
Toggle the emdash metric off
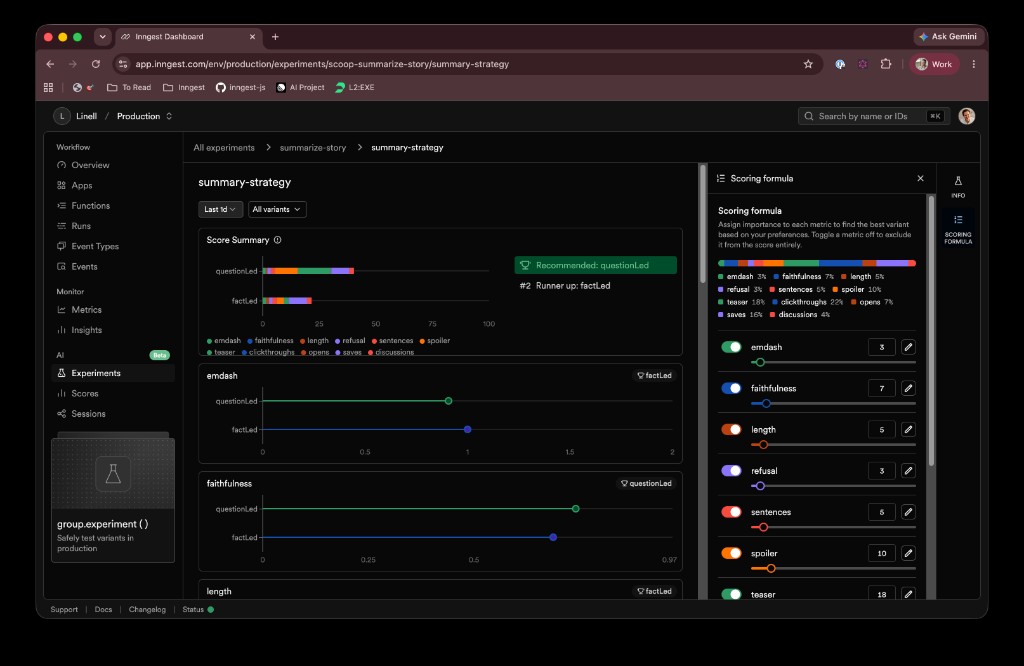click(x=731, y=347)
